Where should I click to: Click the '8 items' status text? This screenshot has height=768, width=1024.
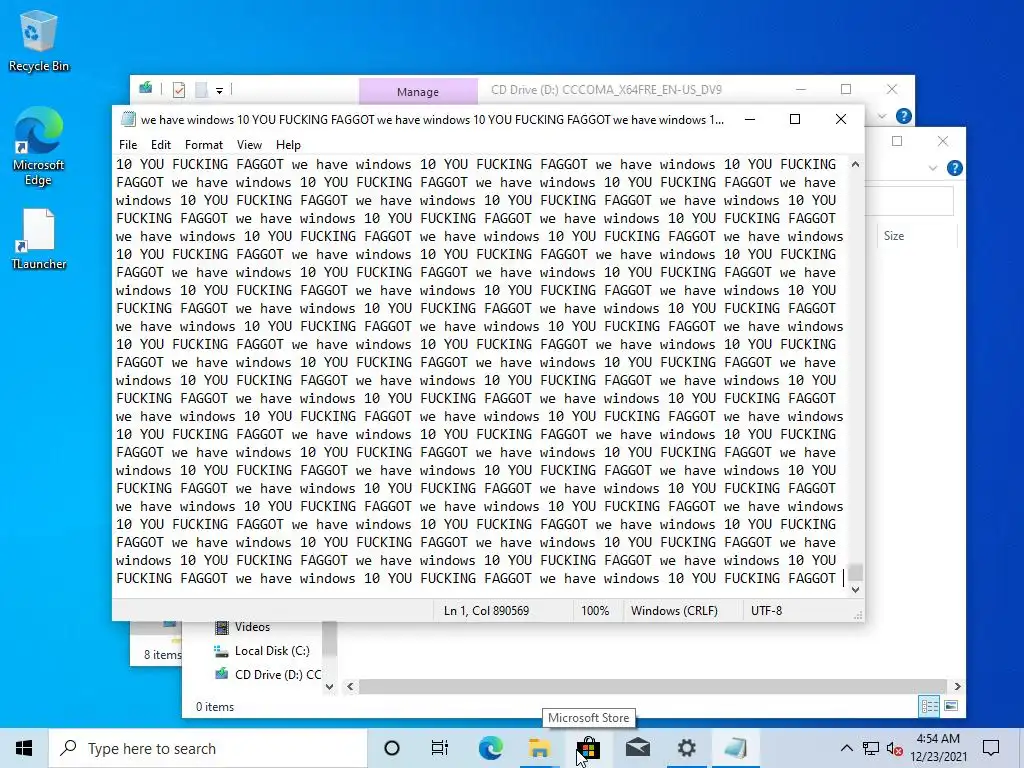pyautogui.click(x=163, y=654)
